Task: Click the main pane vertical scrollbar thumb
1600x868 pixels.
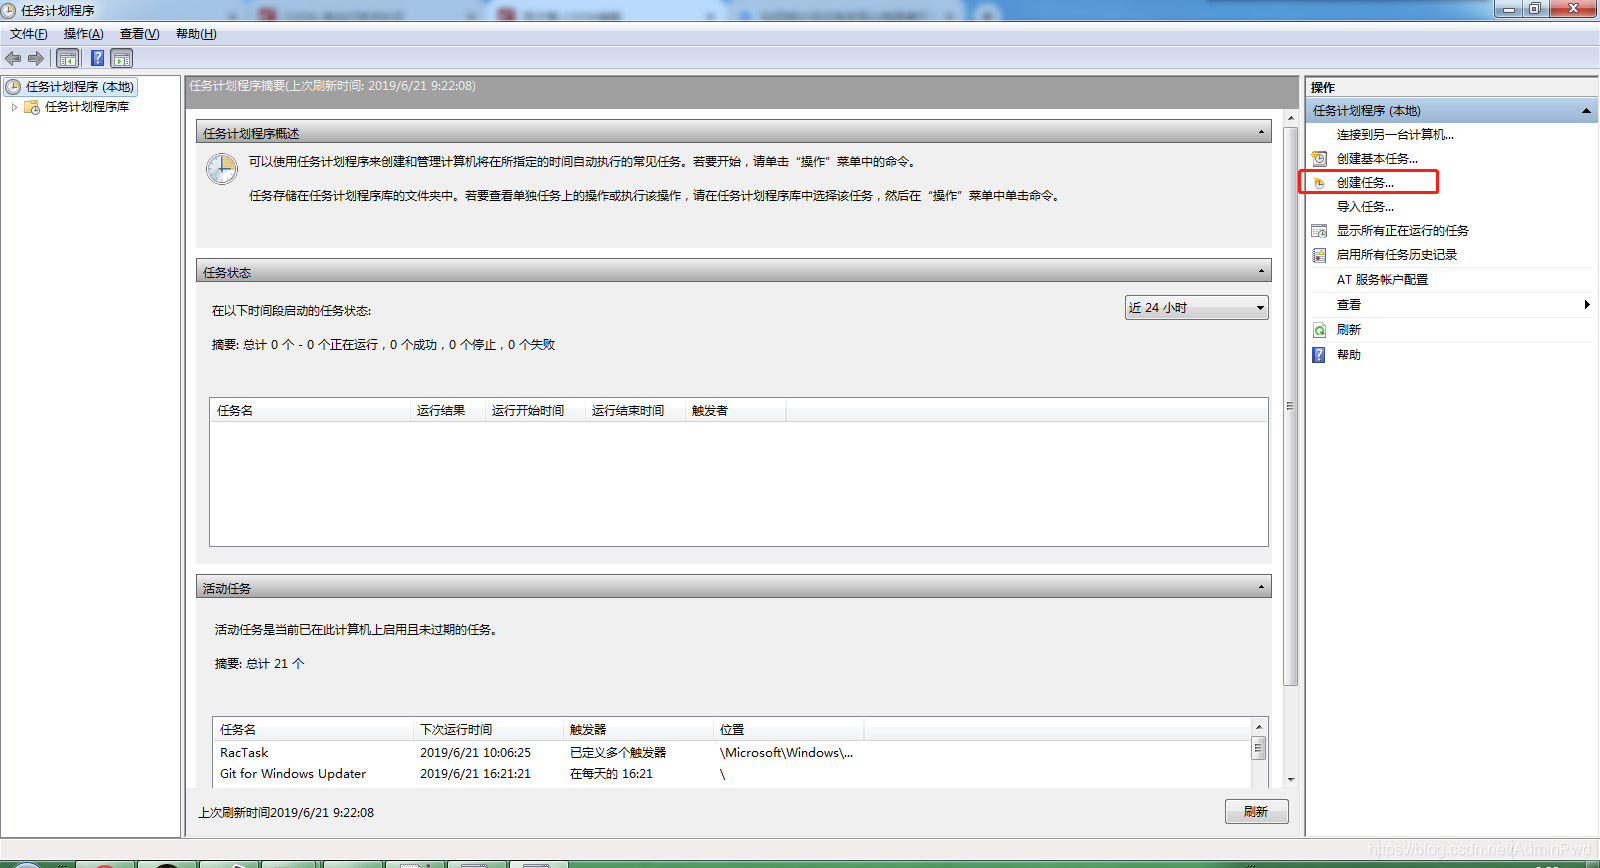Action: 1291,405
